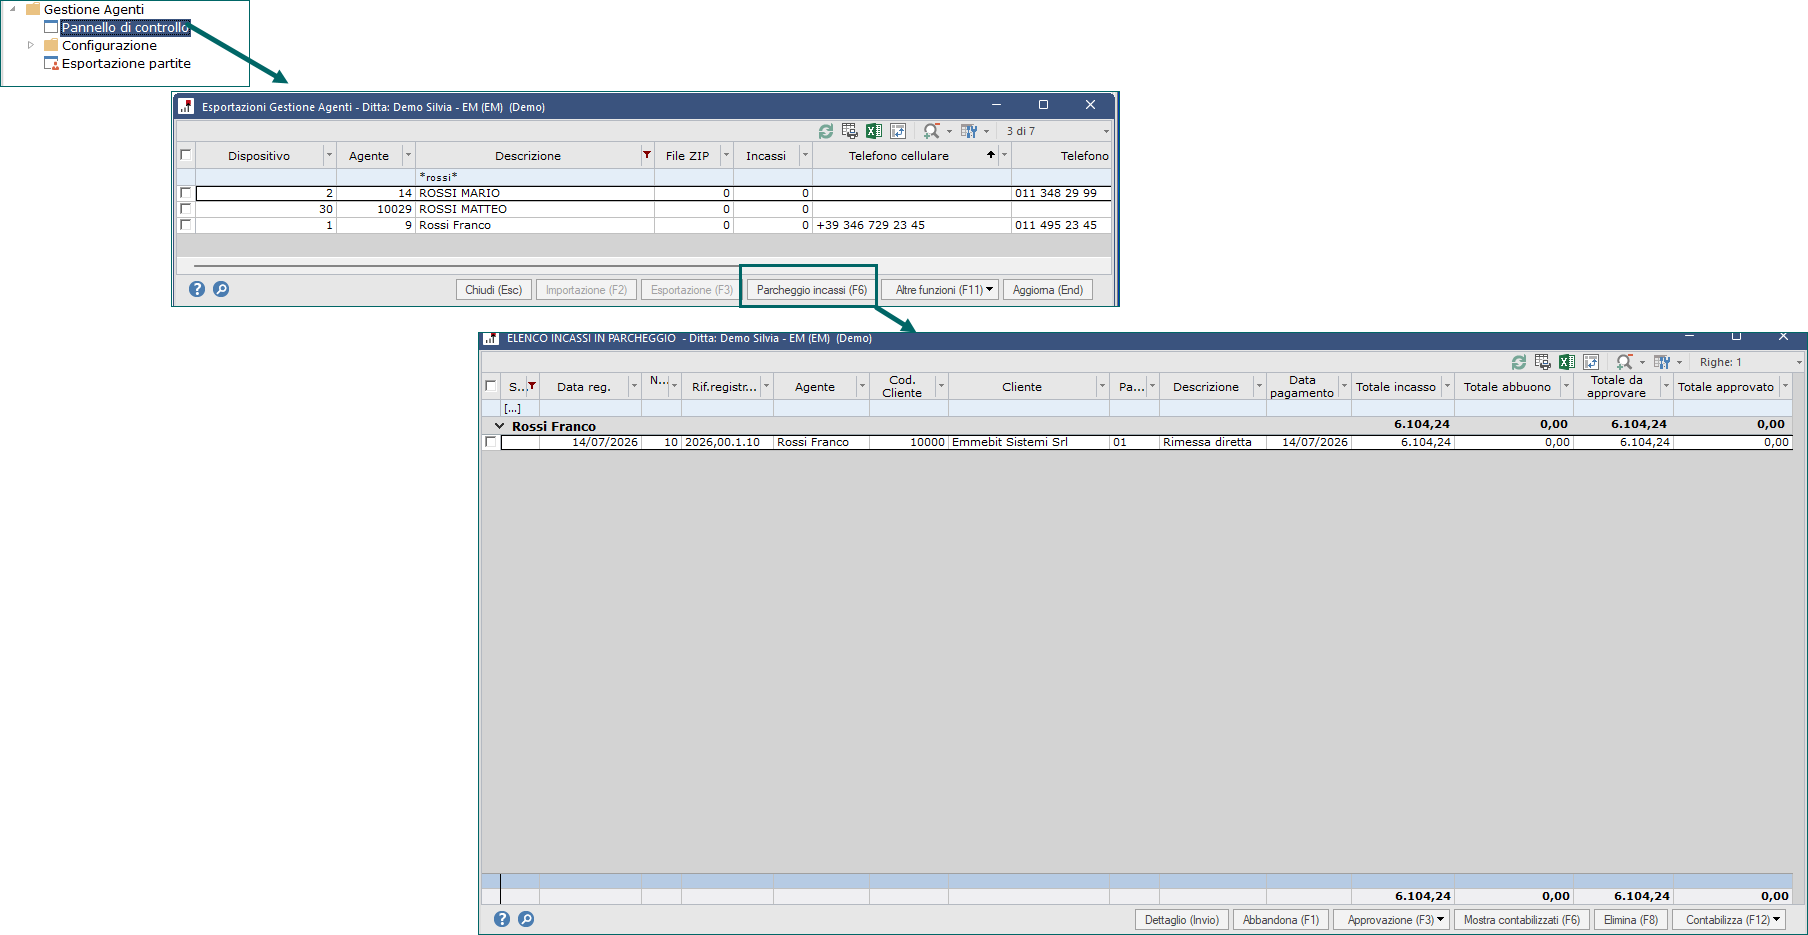Click sort arrow on Telefono cellulare column
This screenshot has height=935, width=1808.
[x=991, y=155]
